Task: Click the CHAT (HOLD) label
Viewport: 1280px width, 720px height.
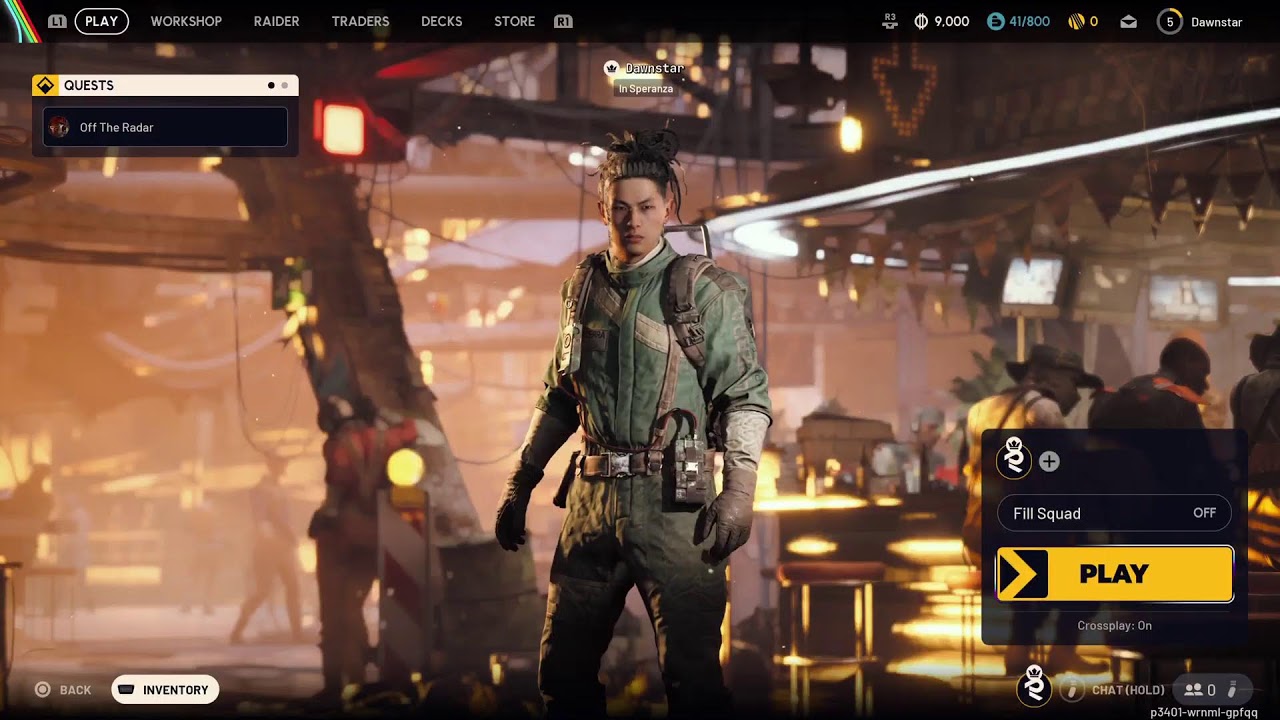Action: (x=1128, y=690)
